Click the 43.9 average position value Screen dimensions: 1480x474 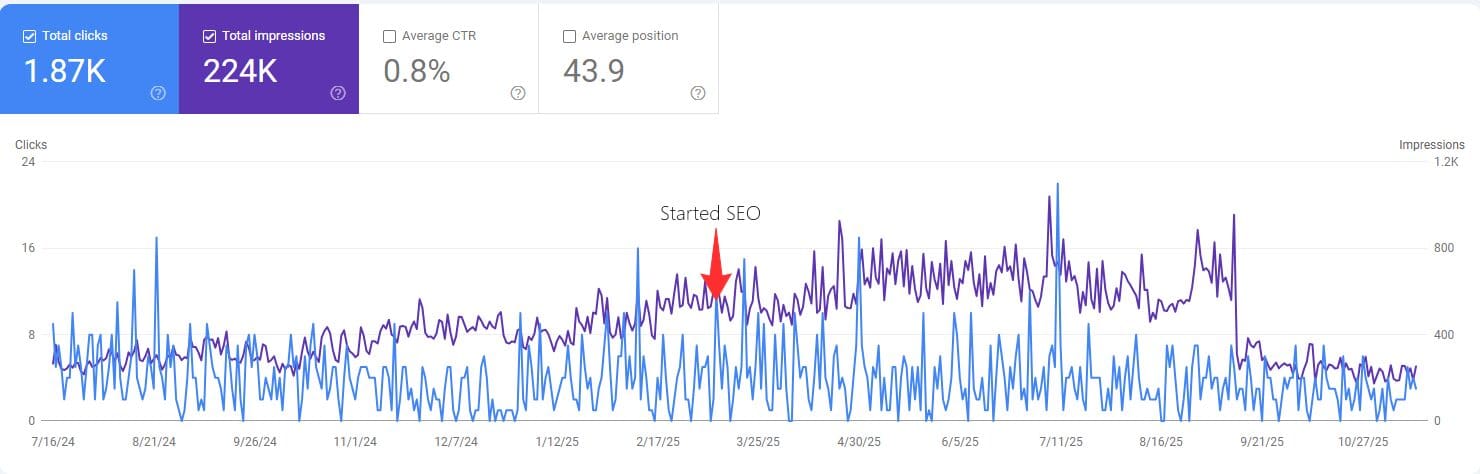(594, 71)
